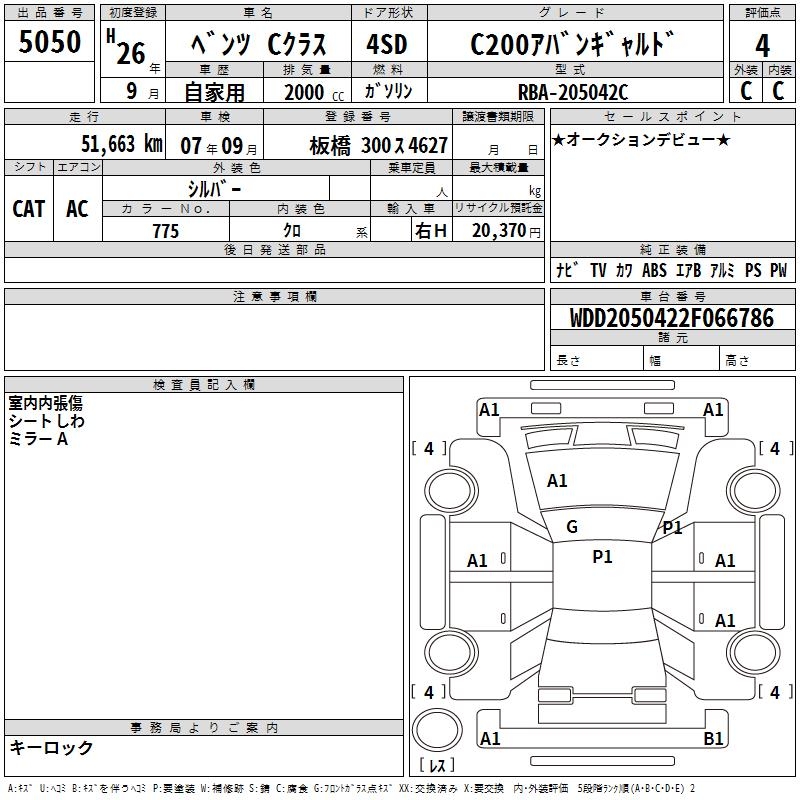Click the CAT shift type cell
Viewport: 800px width, 800px height.
click(28, 208)
